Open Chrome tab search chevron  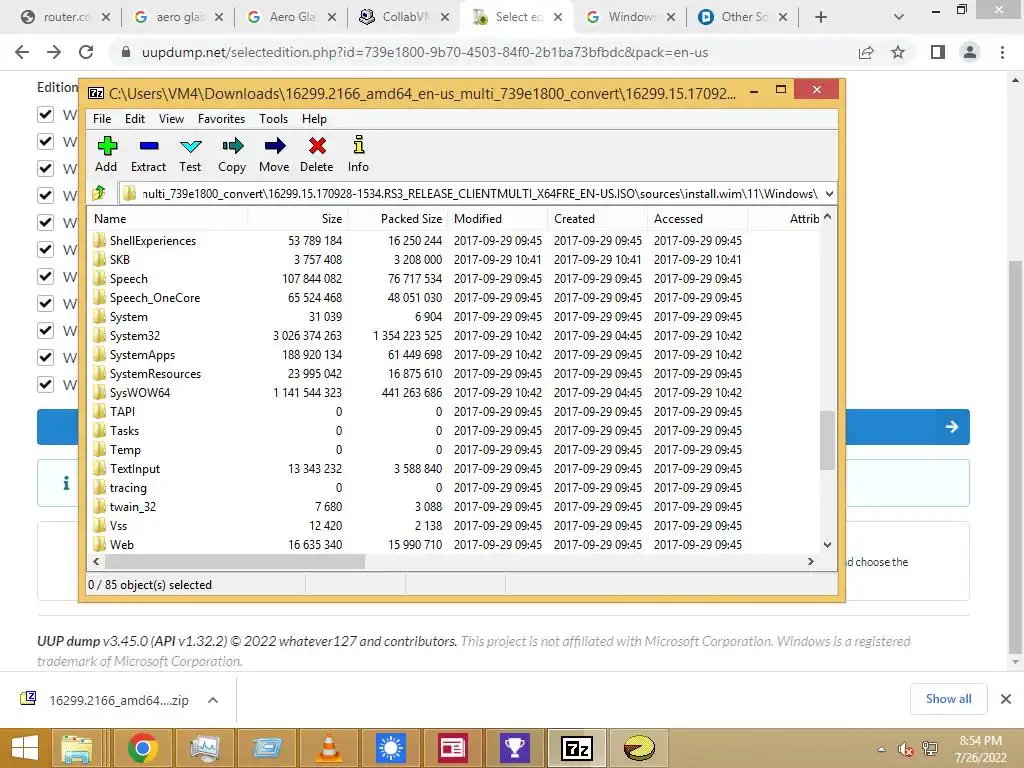[899, 17]
